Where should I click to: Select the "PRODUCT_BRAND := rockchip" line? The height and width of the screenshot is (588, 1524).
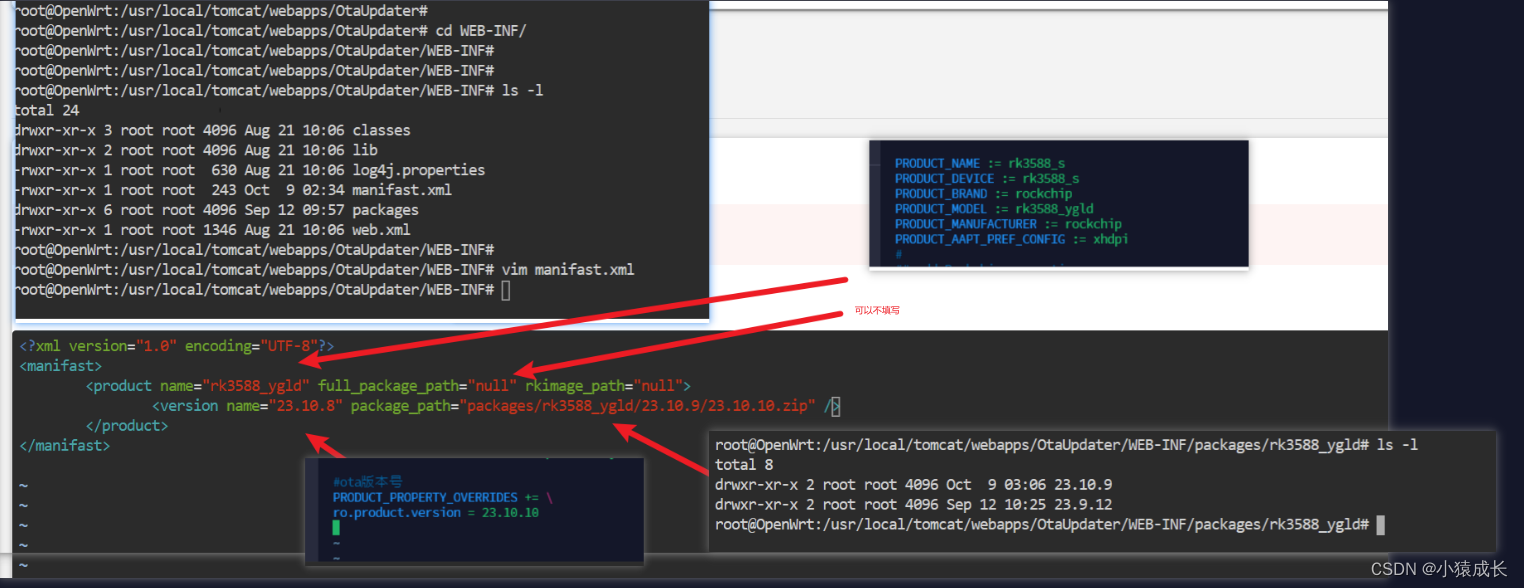[983, 193]
